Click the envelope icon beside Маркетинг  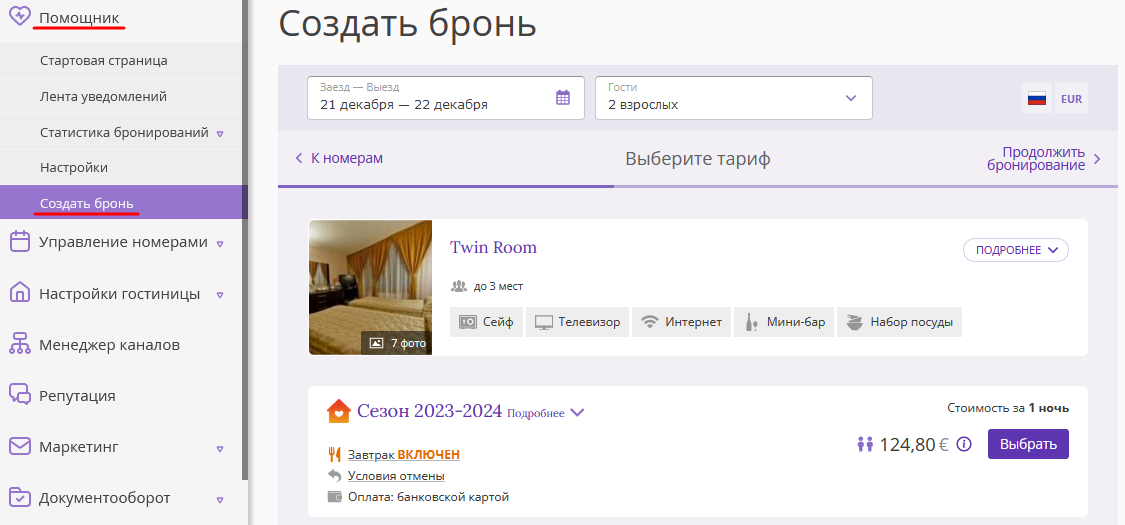coord(19,447)
